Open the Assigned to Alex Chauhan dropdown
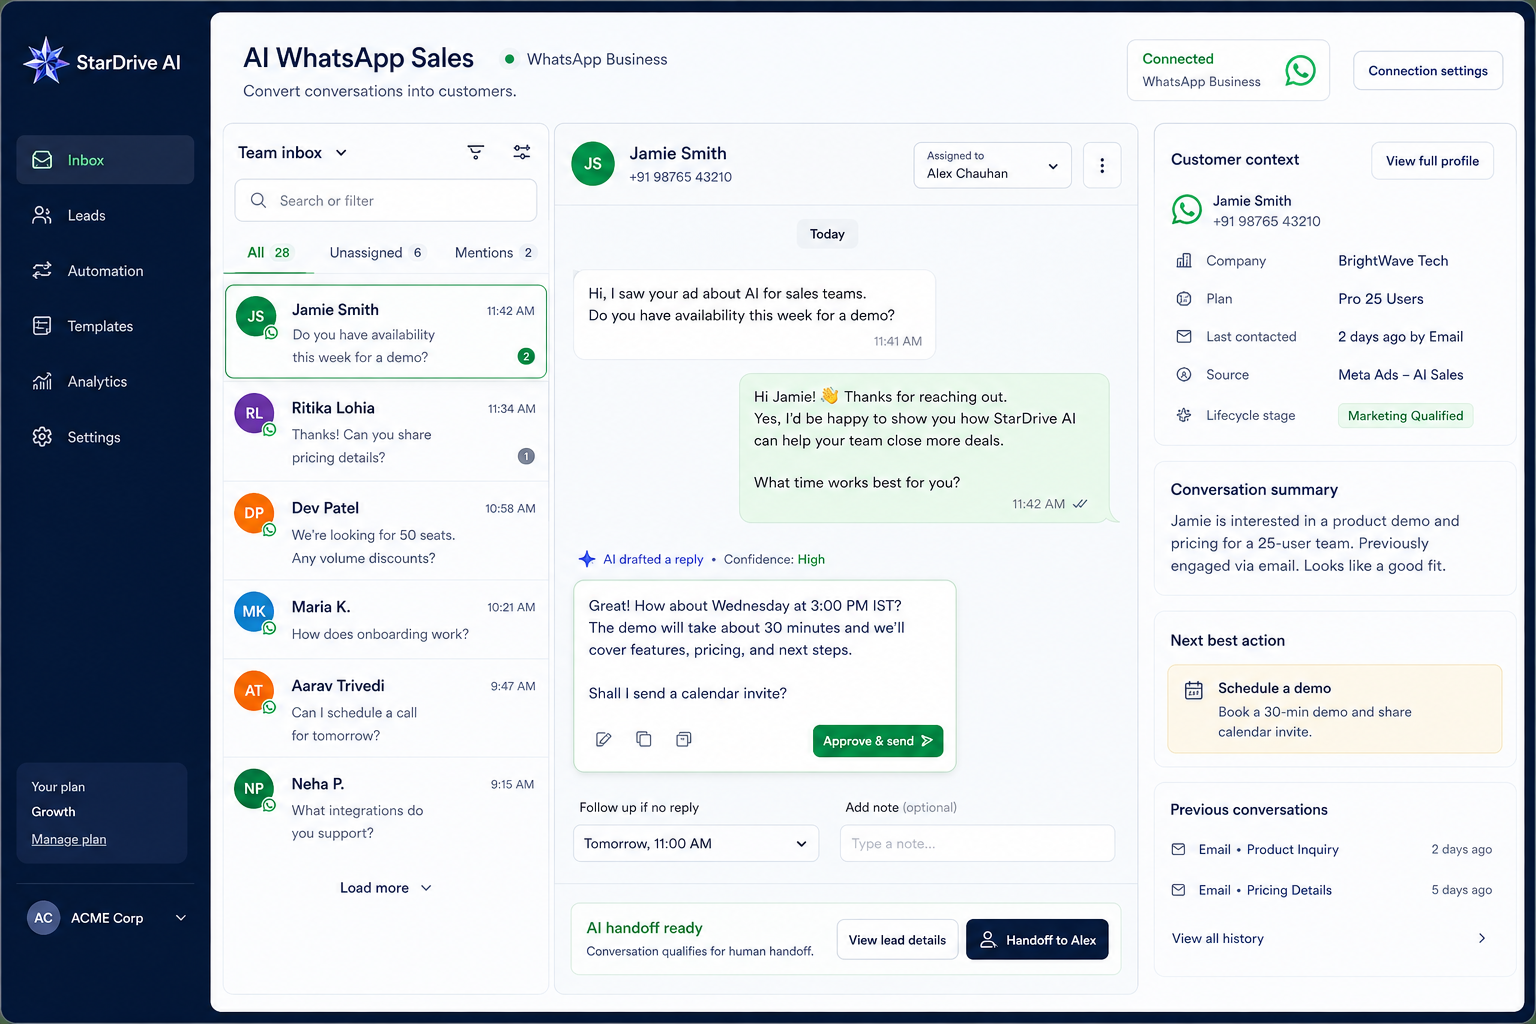1536x1024 pixels. click(992, 165)
